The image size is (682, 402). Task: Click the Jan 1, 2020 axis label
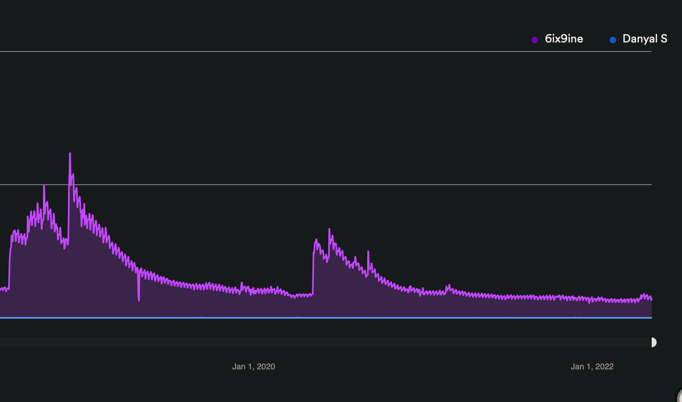[x=253, y=367]
